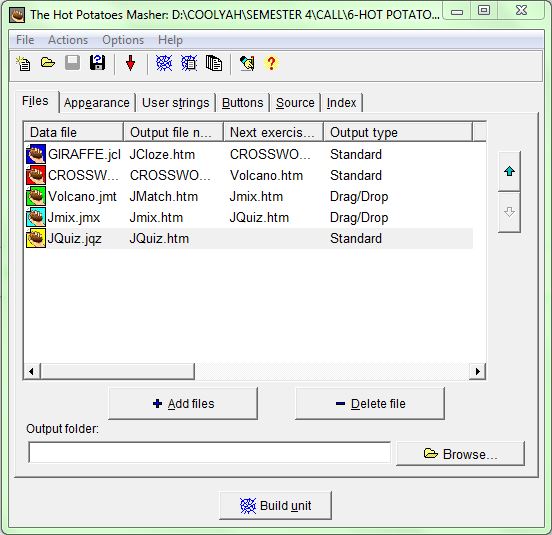Screen dimensions: 552x535
Task: Click the Output folder text field
Action: (209, 452)
